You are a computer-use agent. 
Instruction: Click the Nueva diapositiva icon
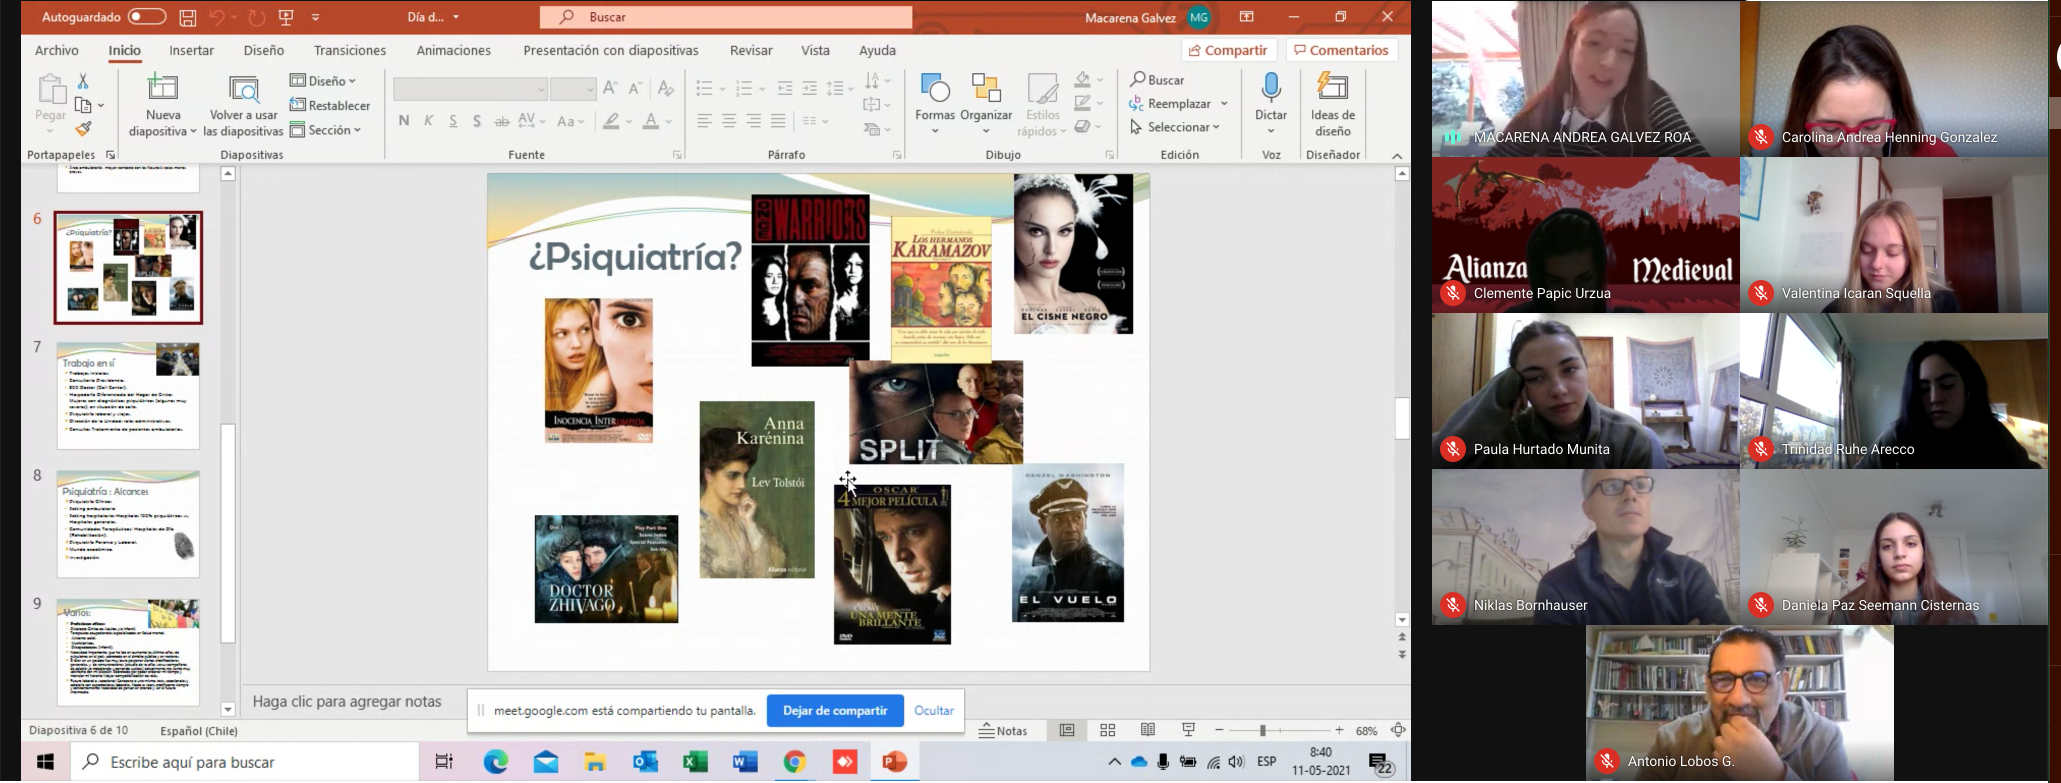(162, 87)
